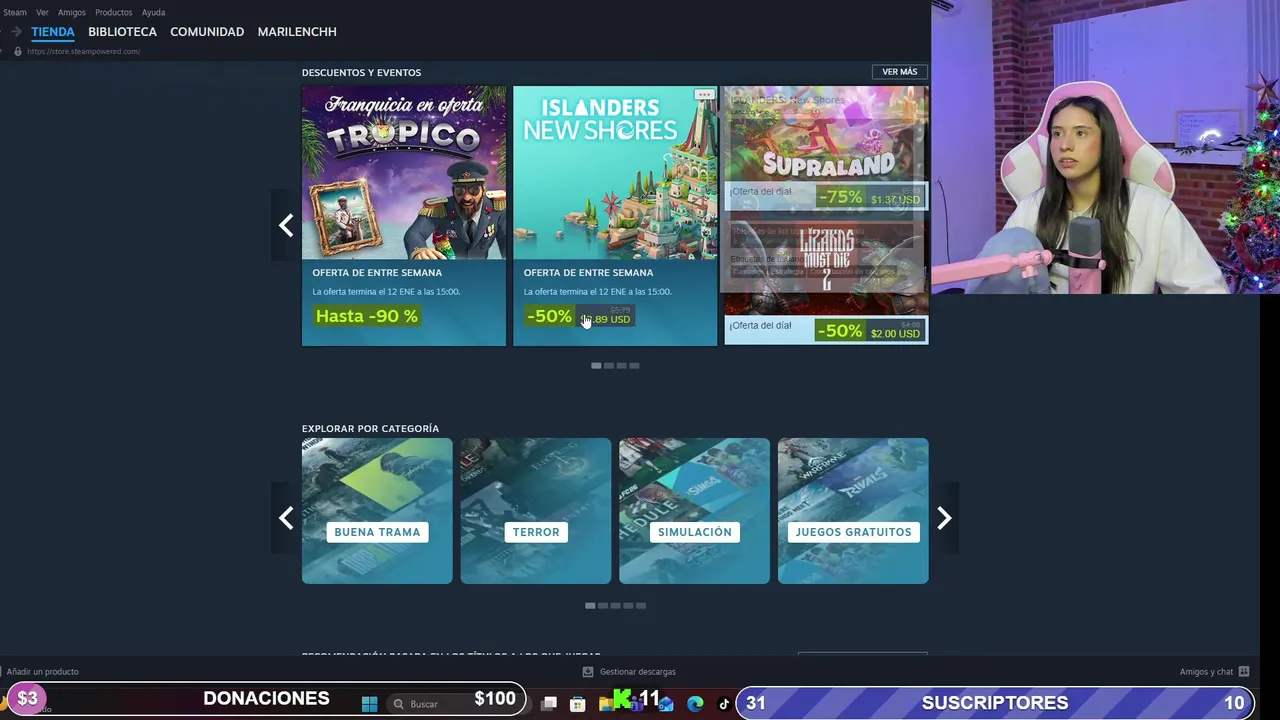1280x720 pixels.
Task: Click OFERTA DE ENTRE SEMANA under Tropico
Action: 377,272
